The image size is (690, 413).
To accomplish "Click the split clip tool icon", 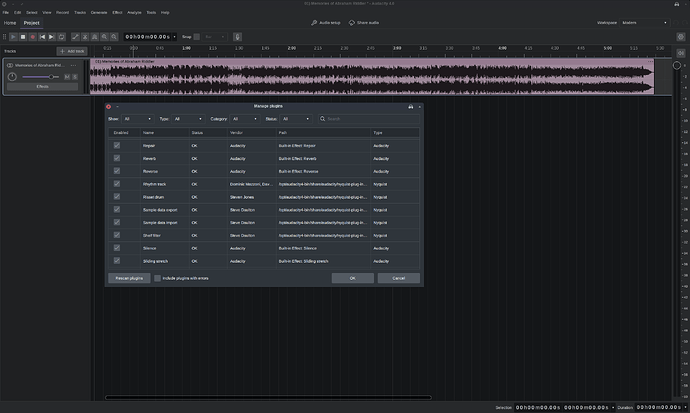I will click(85, 37).
